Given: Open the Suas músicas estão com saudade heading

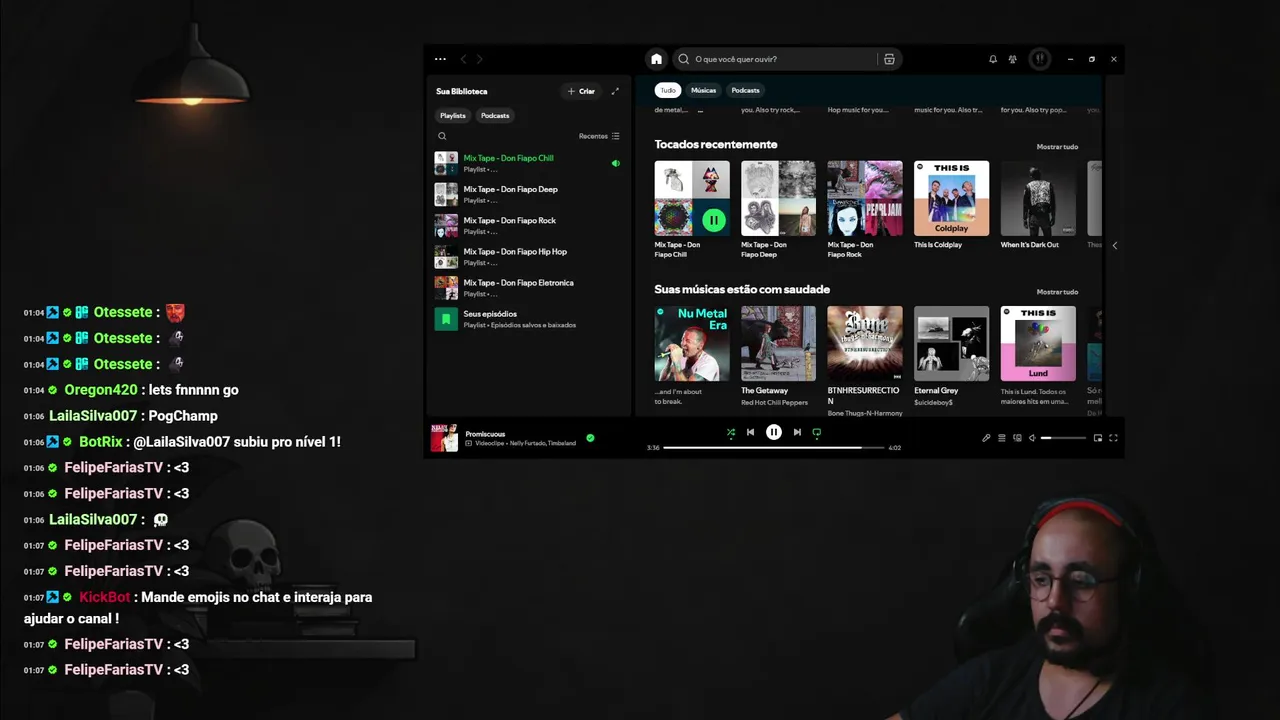Looking at the screenshot, I should click(742, 290).
